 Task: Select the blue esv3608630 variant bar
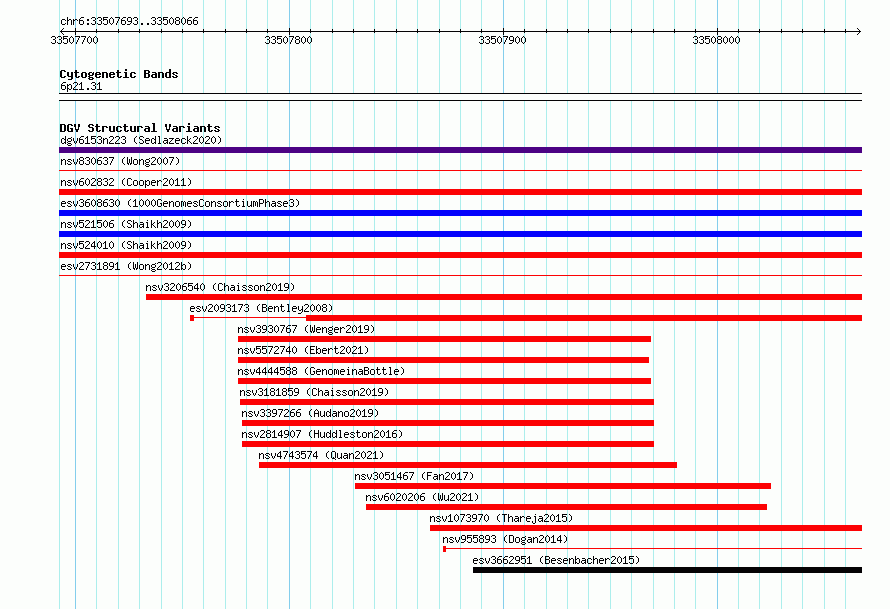[460, 213]
